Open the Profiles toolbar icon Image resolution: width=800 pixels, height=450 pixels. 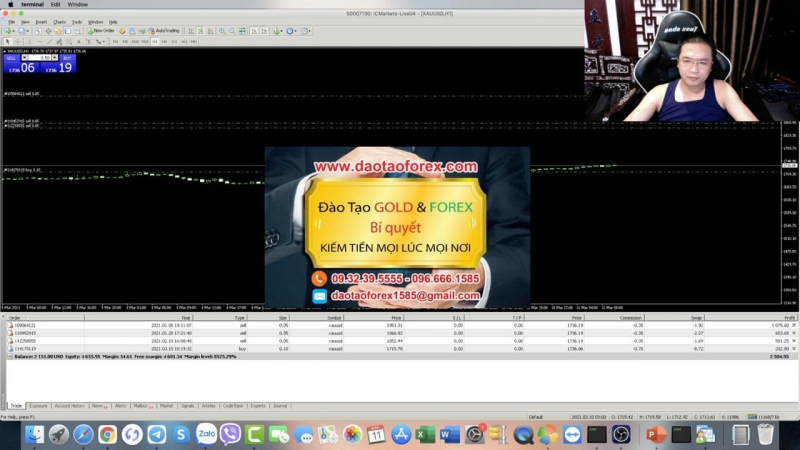[x=21, y=31]
